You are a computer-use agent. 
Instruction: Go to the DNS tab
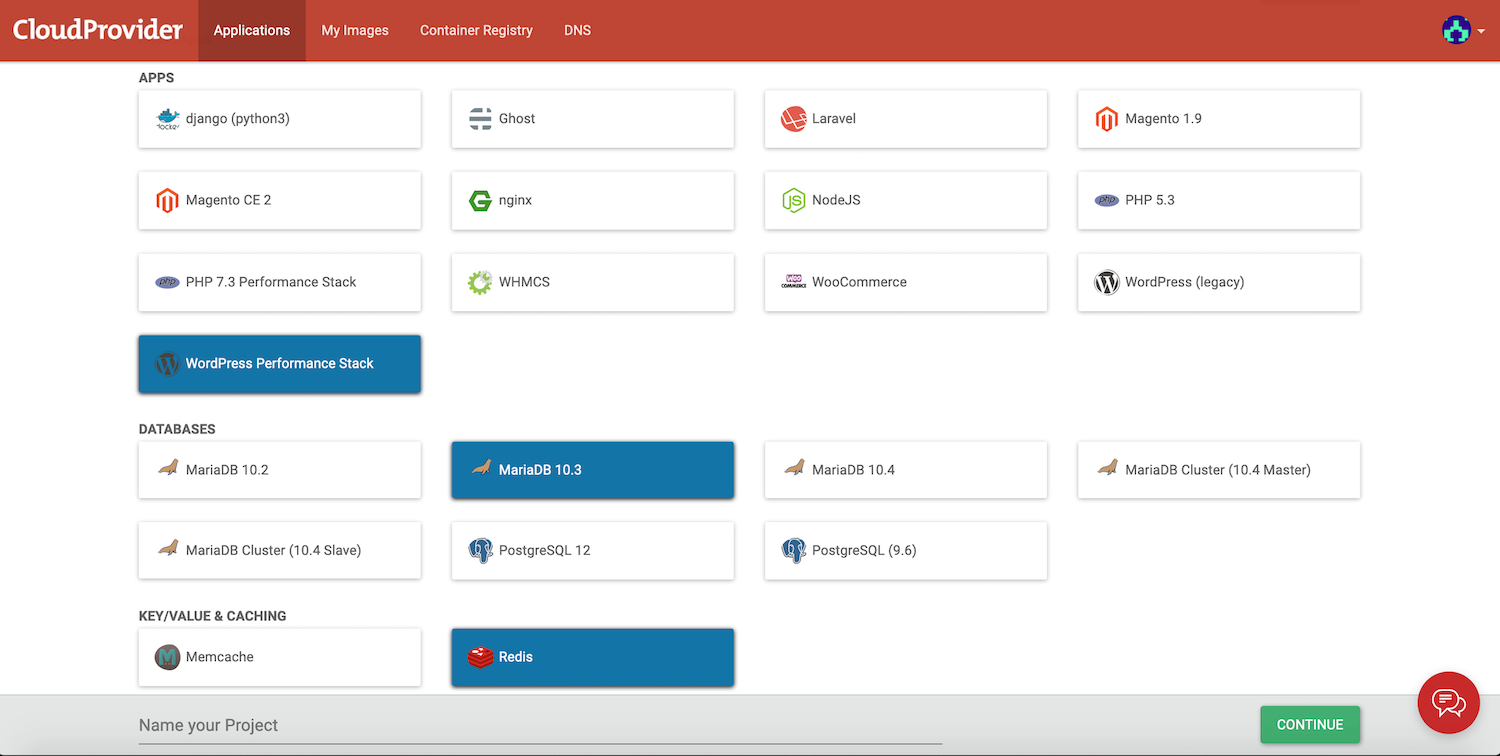pyautogui.click(x=577, y=31)
